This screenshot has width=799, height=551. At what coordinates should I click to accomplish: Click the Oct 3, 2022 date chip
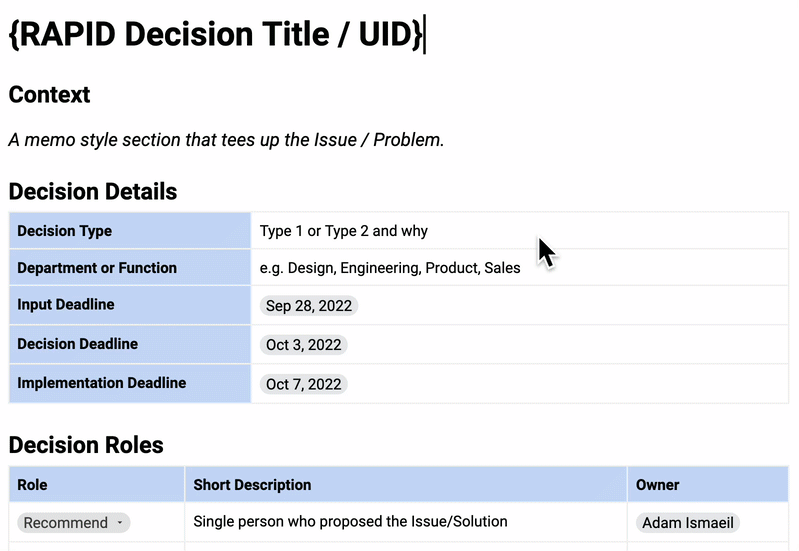303,345
